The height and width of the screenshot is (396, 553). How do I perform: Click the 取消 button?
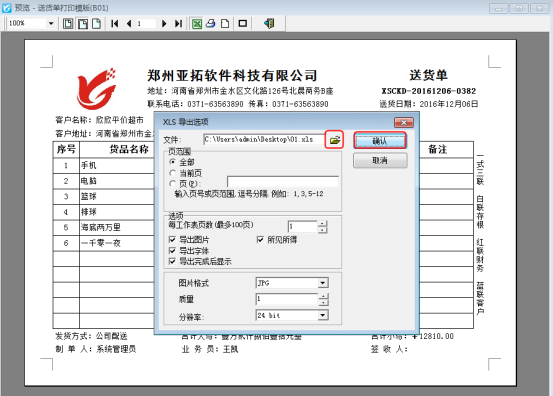[380, 160]
